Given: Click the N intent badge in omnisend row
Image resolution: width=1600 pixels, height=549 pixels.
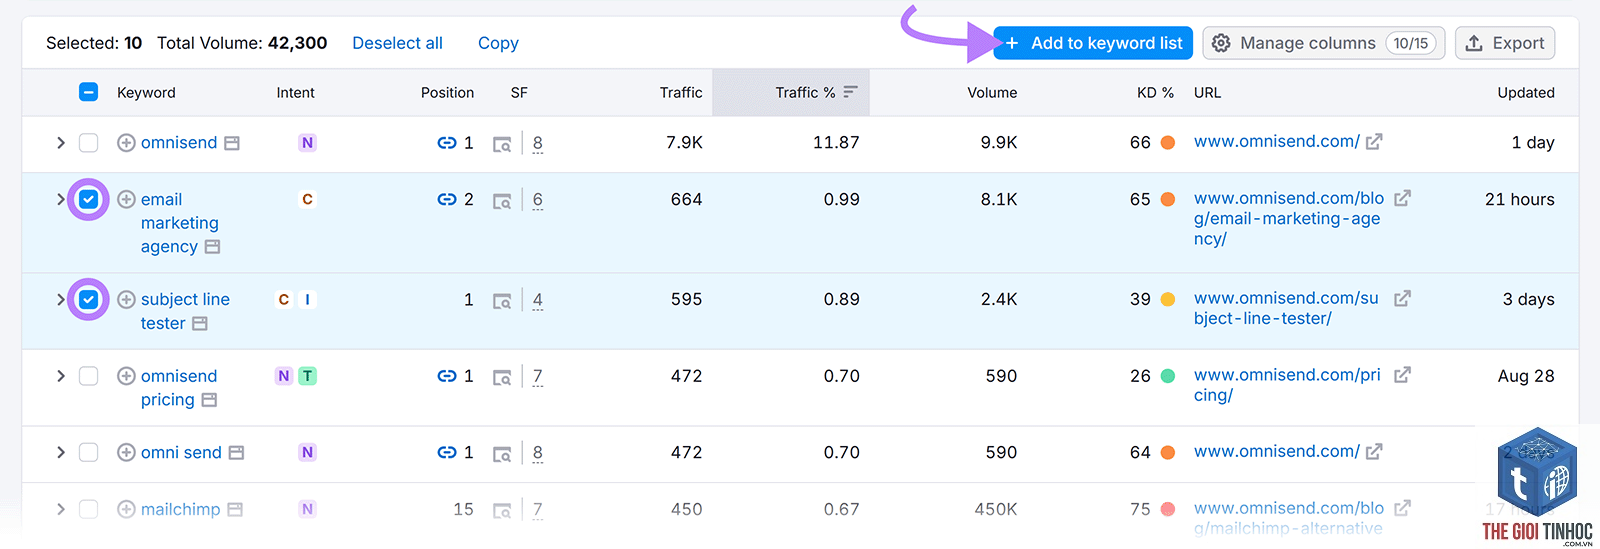Looking at the screenshot, I should pos(307,143).
